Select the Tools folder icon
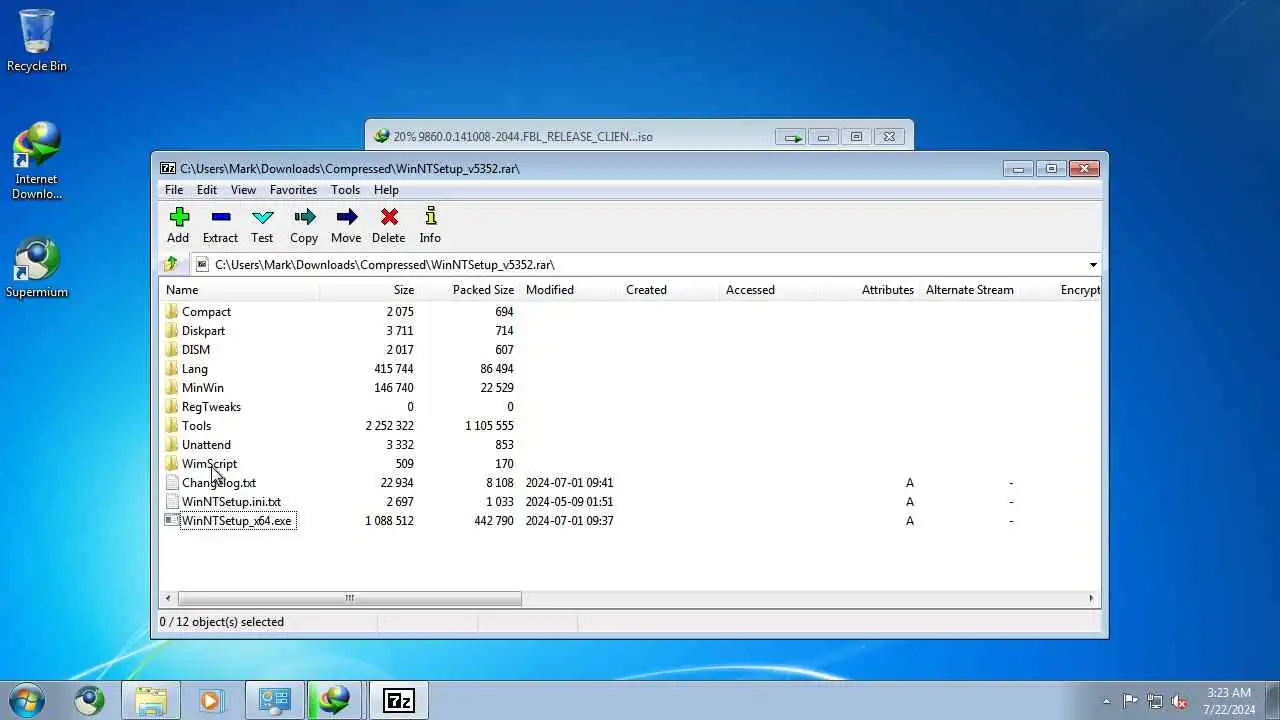Image resolution: width=1280 pixels, height=720 pixels. click(172, 426)
